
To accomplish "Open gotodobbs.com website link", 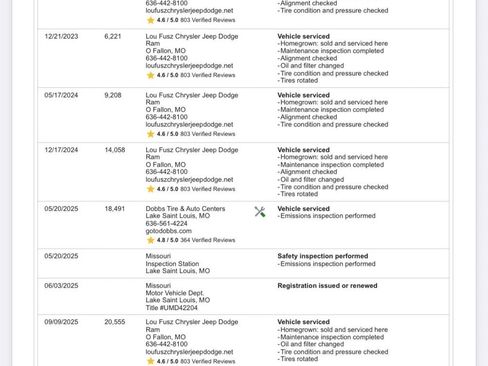I will pos(169,231).
